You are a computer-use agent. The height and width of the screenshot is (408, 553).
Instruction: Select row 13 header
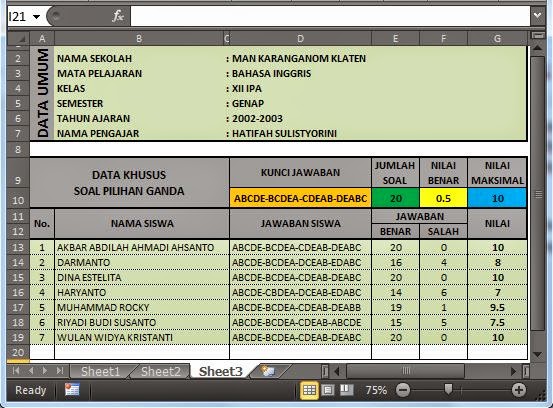[18, 247]
